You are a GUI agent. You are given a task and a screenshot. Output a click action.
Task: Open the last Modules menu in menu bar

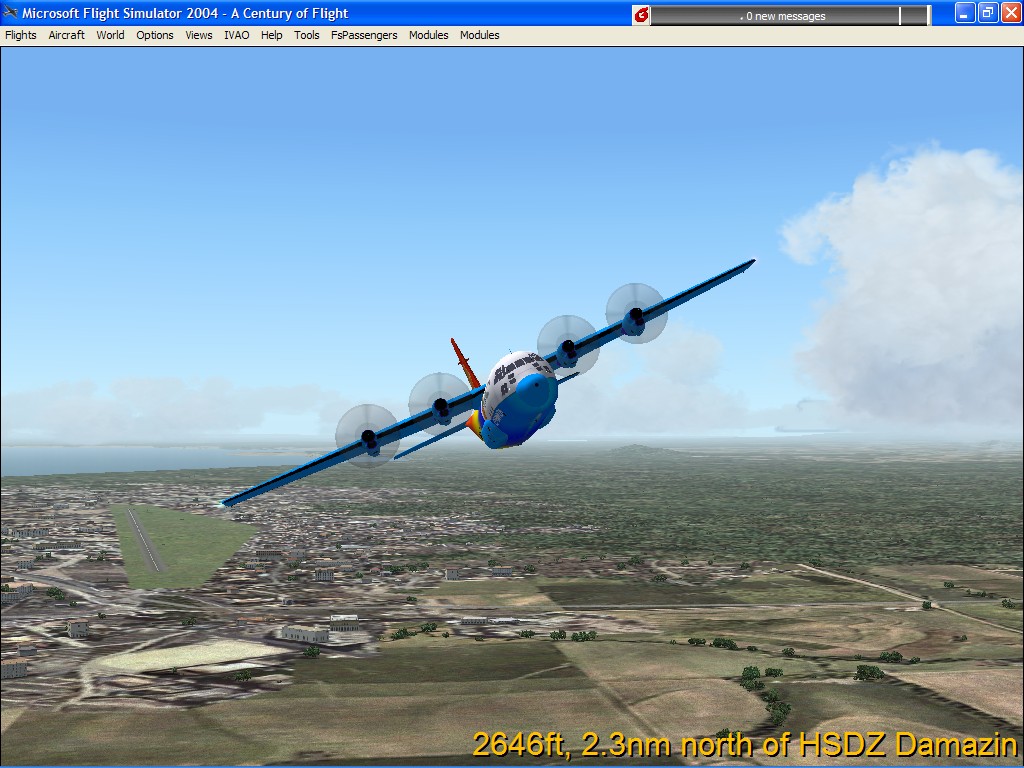tap(480, 35)
